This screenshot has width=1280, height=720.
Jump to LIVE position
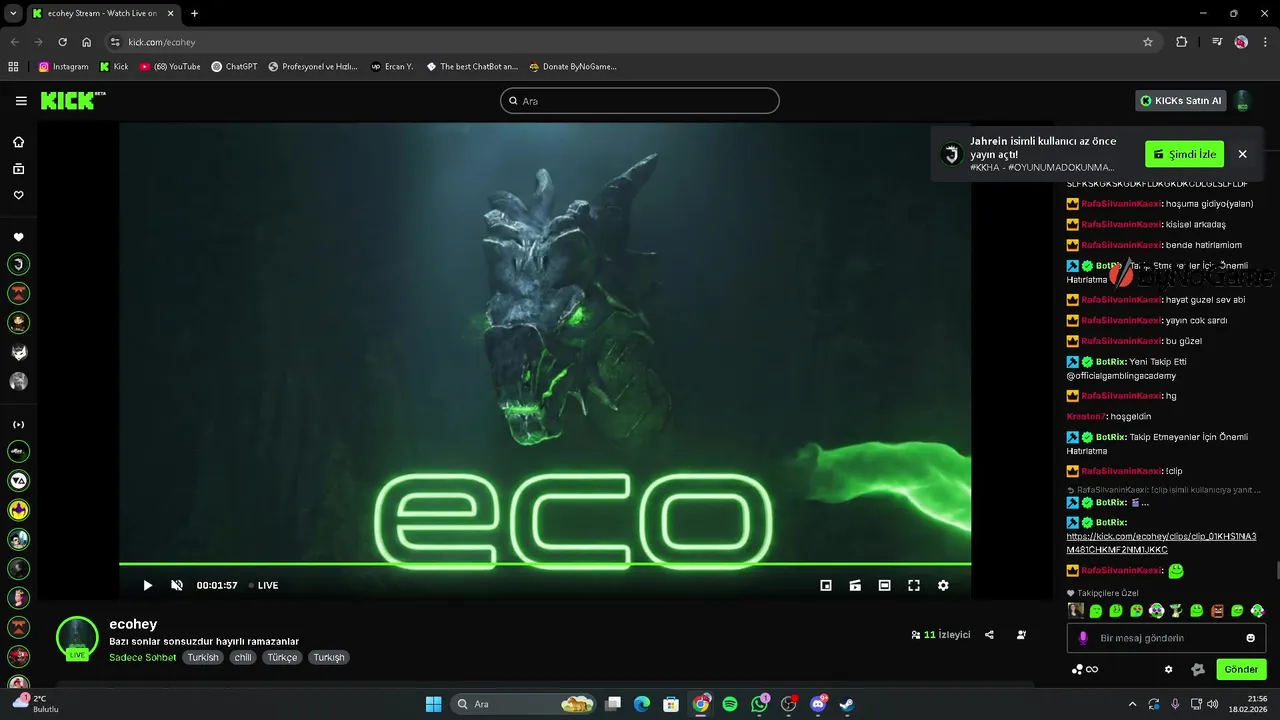263,585
